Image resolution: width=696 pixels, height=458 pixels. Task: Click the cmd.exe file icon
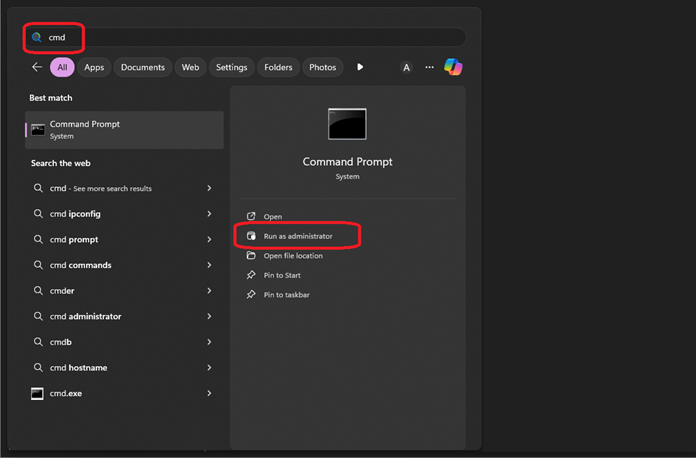(38, 393)
